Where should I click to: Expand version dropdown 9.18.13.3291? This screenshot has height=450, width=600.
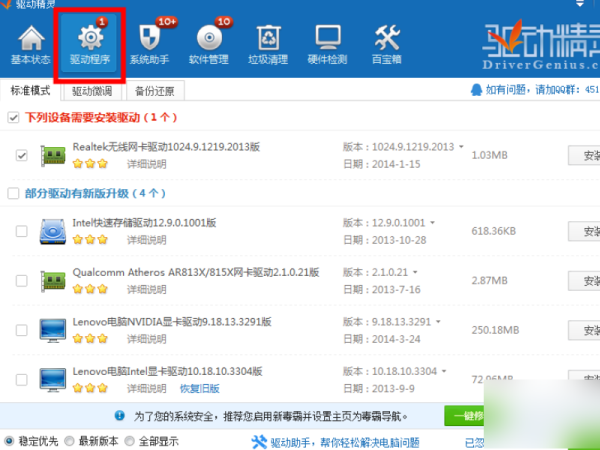pos(438,321)
